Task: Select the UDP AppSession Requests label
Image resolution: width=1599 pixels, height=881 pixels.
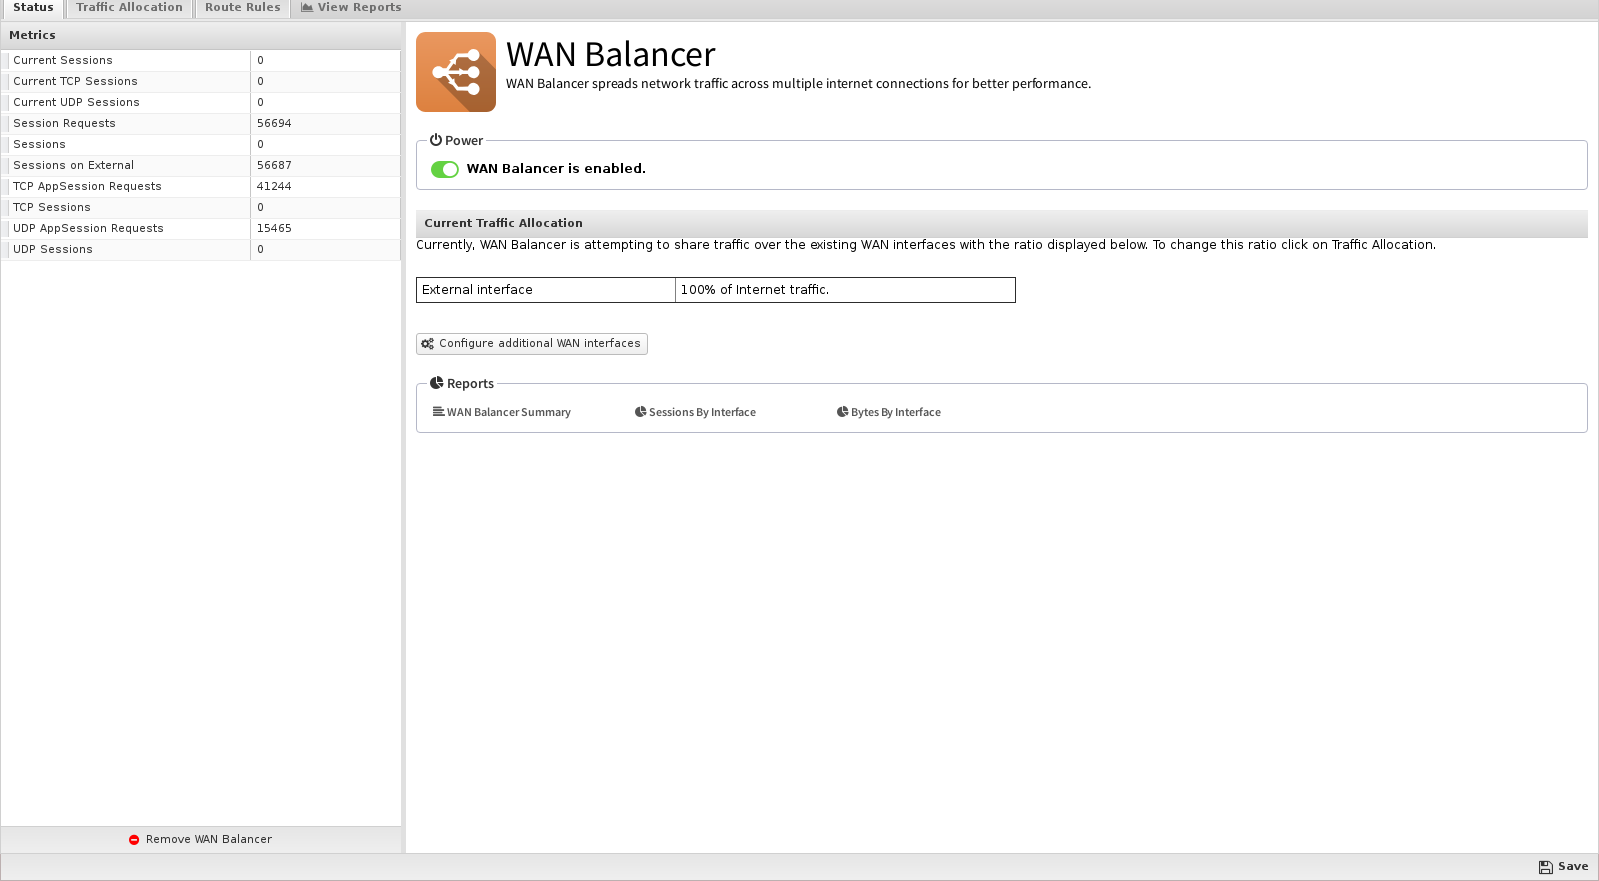Action: click(x=88, y=229)
